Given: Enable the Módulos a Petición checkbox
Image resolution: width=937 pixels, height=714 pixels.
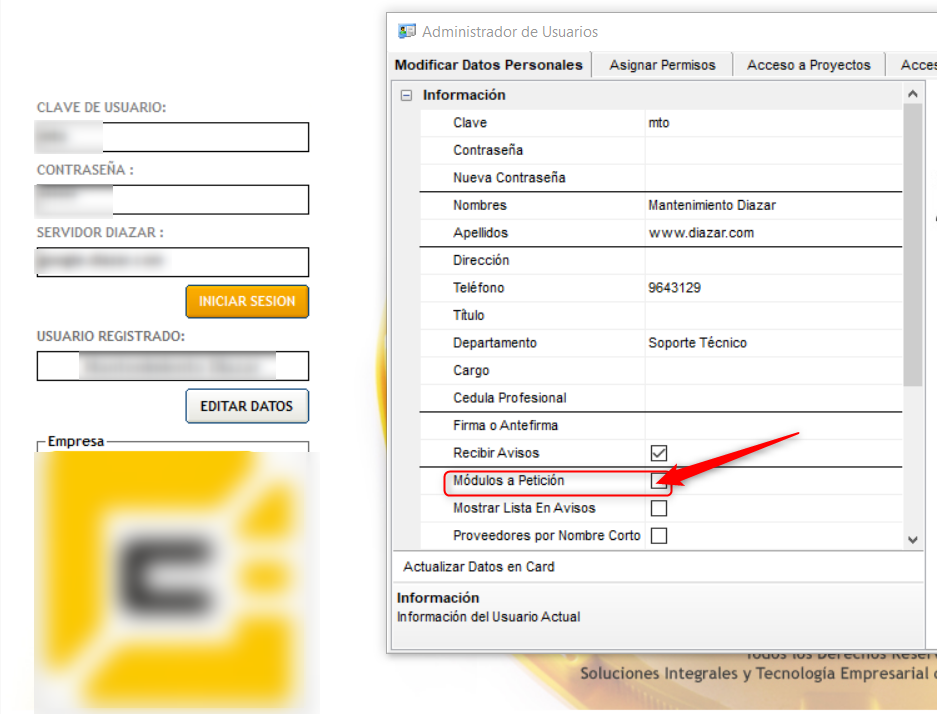Looking at the screenshot, I should [658, 481].
